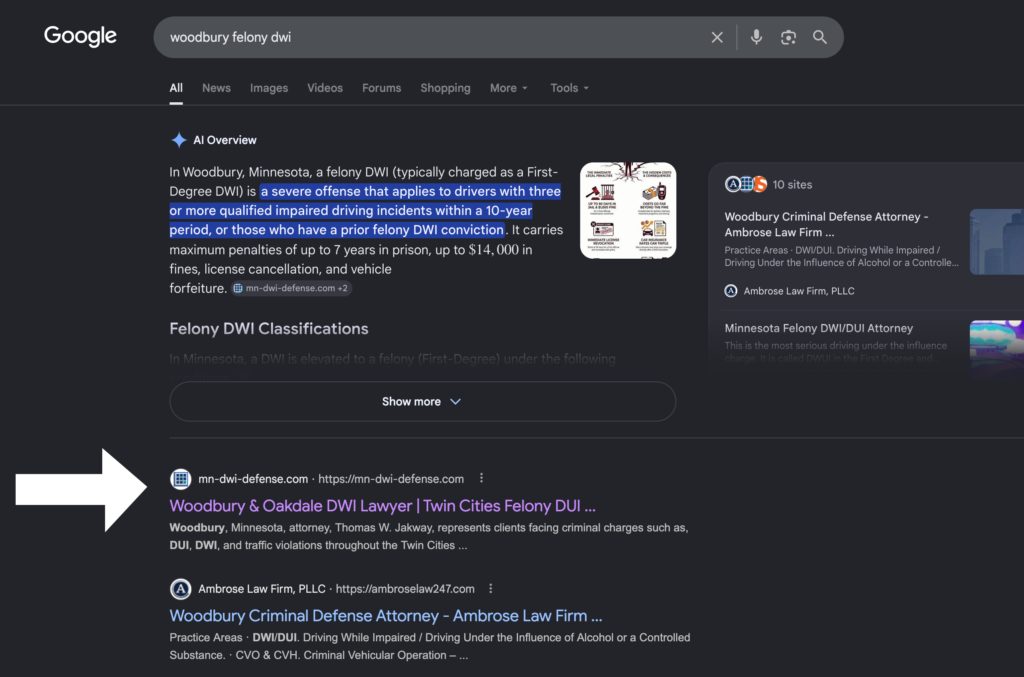Open options menu for Ambrose Law Firm result
Screen dimensions: 1024x677
pos(490,589)
